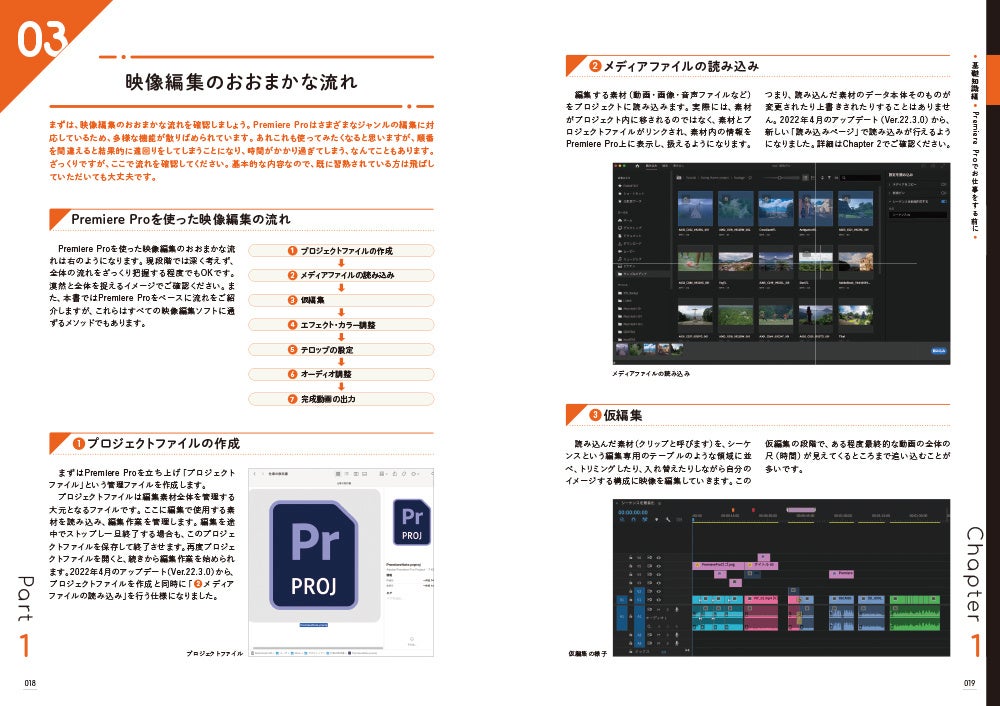This screenshot has height=706, width=1000.
Task: Click the その他 more button in Finder preview
Action: [411, 640]
